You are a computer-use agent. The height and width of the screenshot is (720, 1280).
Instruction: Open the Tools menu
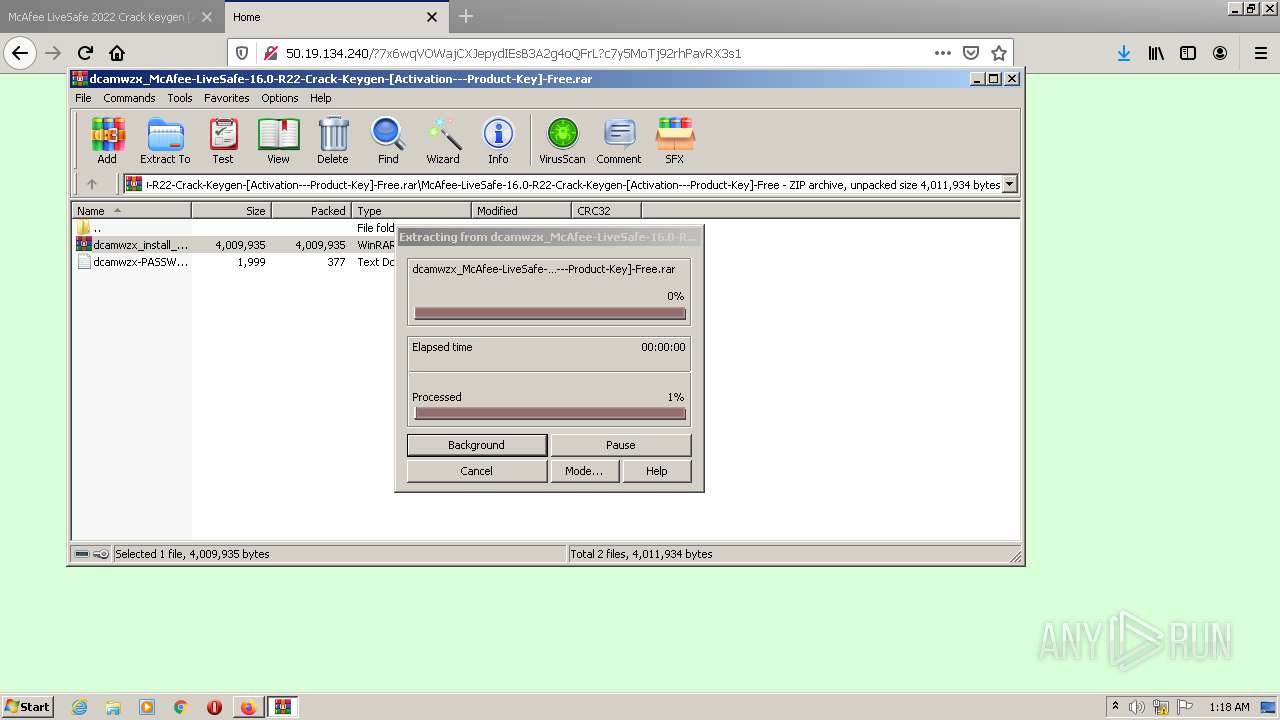point(180,98)
